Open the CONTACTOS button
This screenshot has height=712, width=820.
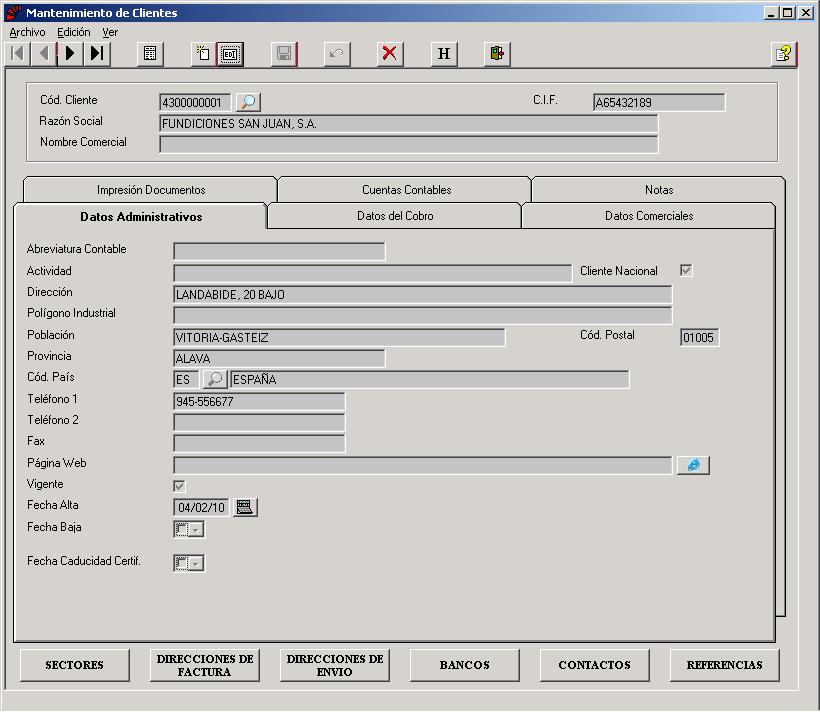pyautogui.click(x=595, y=665)
